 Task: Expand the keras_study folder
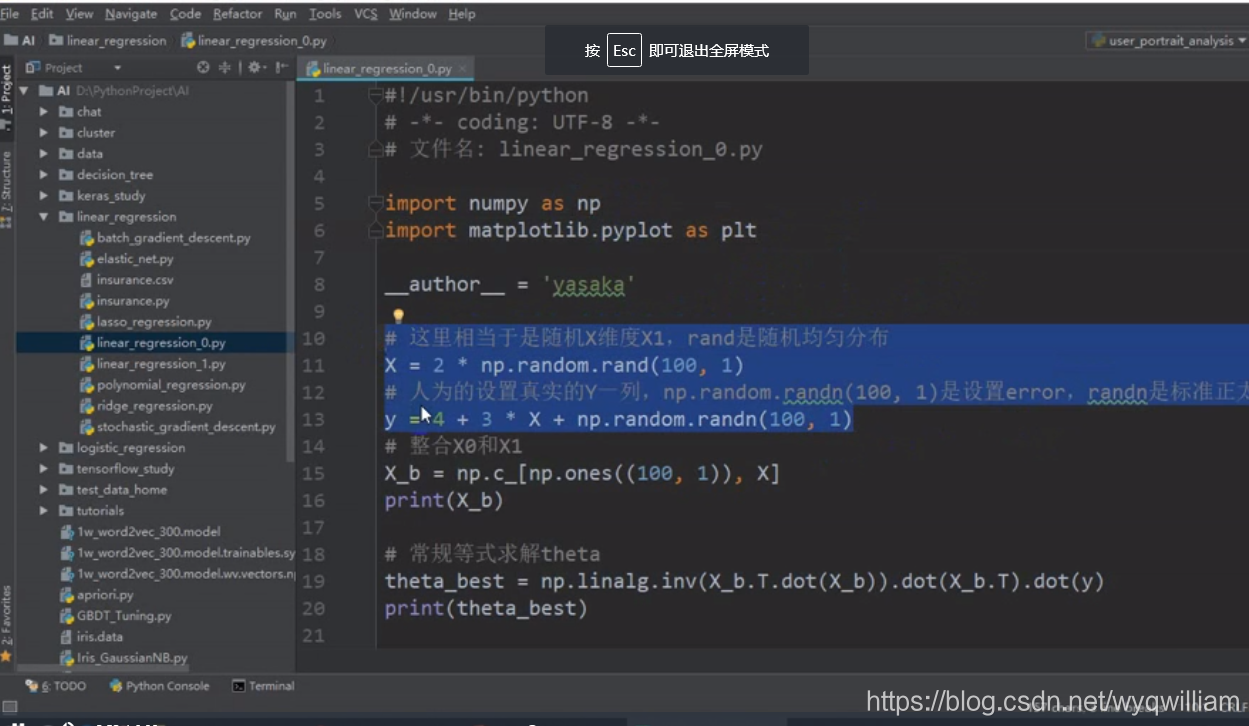43,195
